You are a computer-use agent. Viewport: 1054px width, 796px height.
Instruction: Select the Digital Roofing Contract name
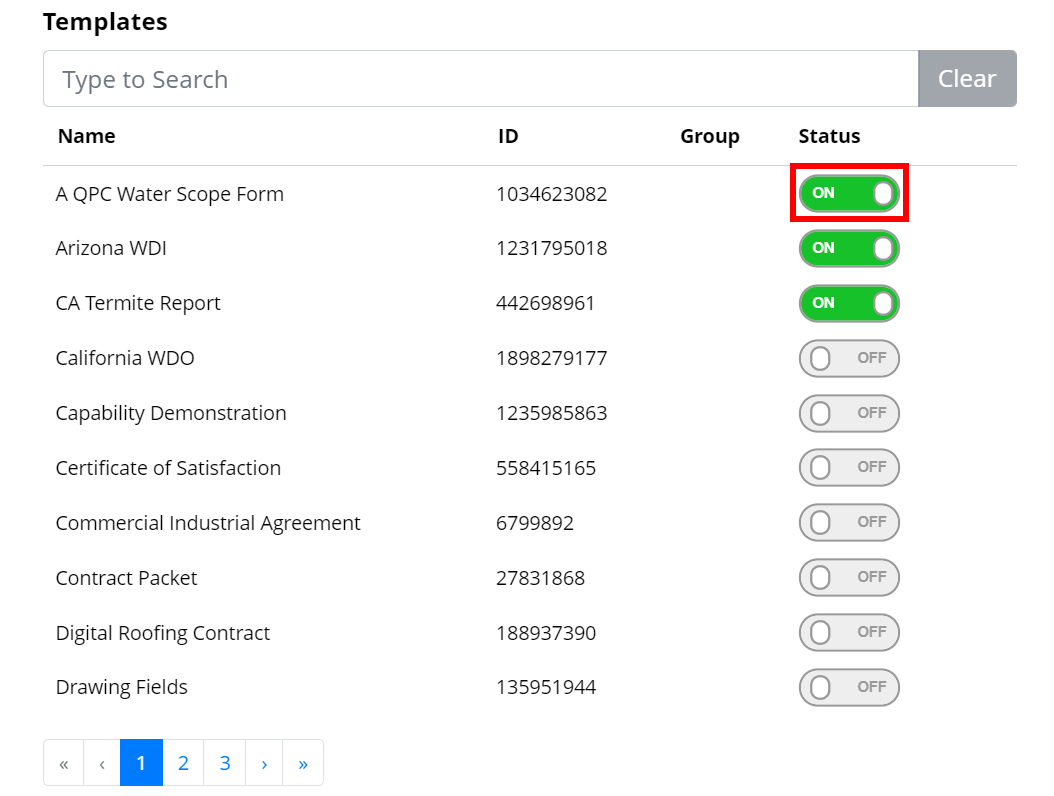tap(163, 633)
